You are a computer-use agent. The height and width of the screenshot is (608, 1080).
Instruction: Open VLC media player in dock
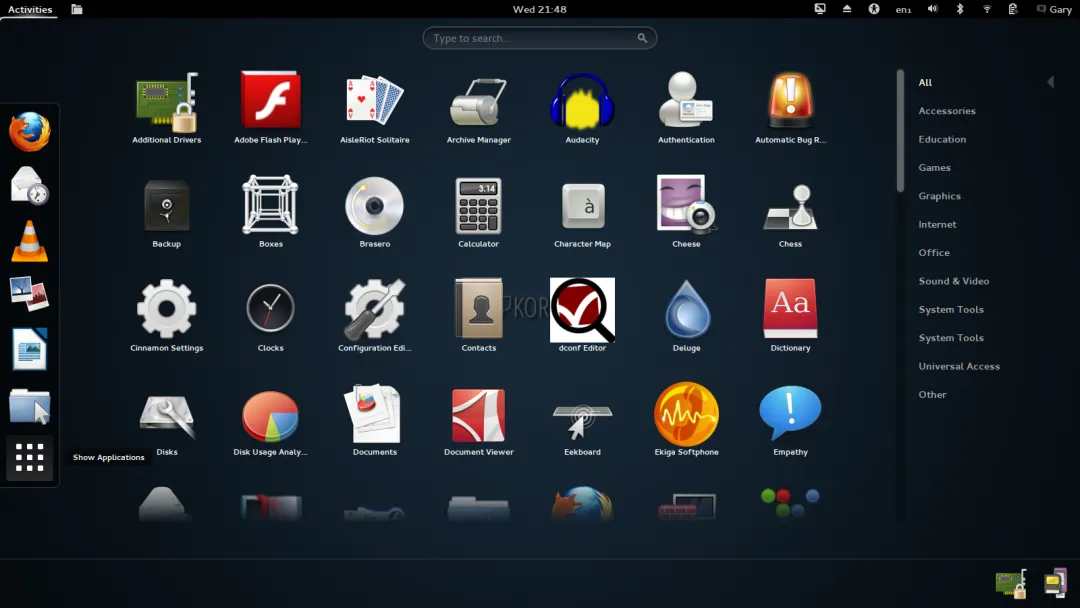30,241
